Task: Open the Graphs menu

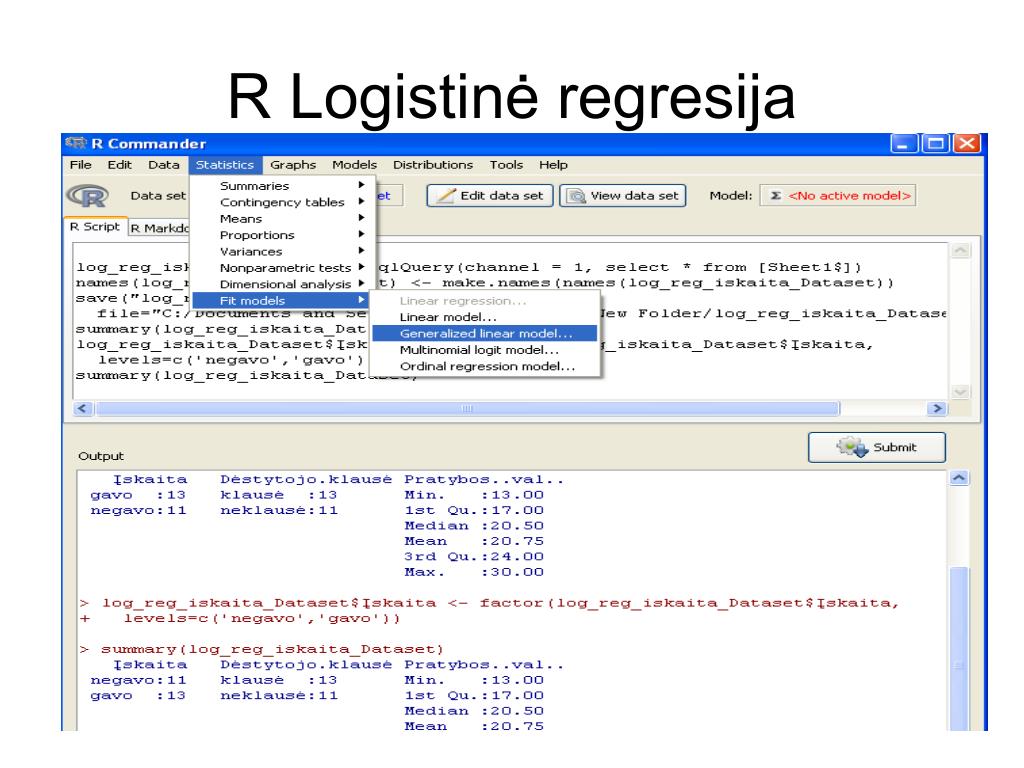Action: point(293,165)
